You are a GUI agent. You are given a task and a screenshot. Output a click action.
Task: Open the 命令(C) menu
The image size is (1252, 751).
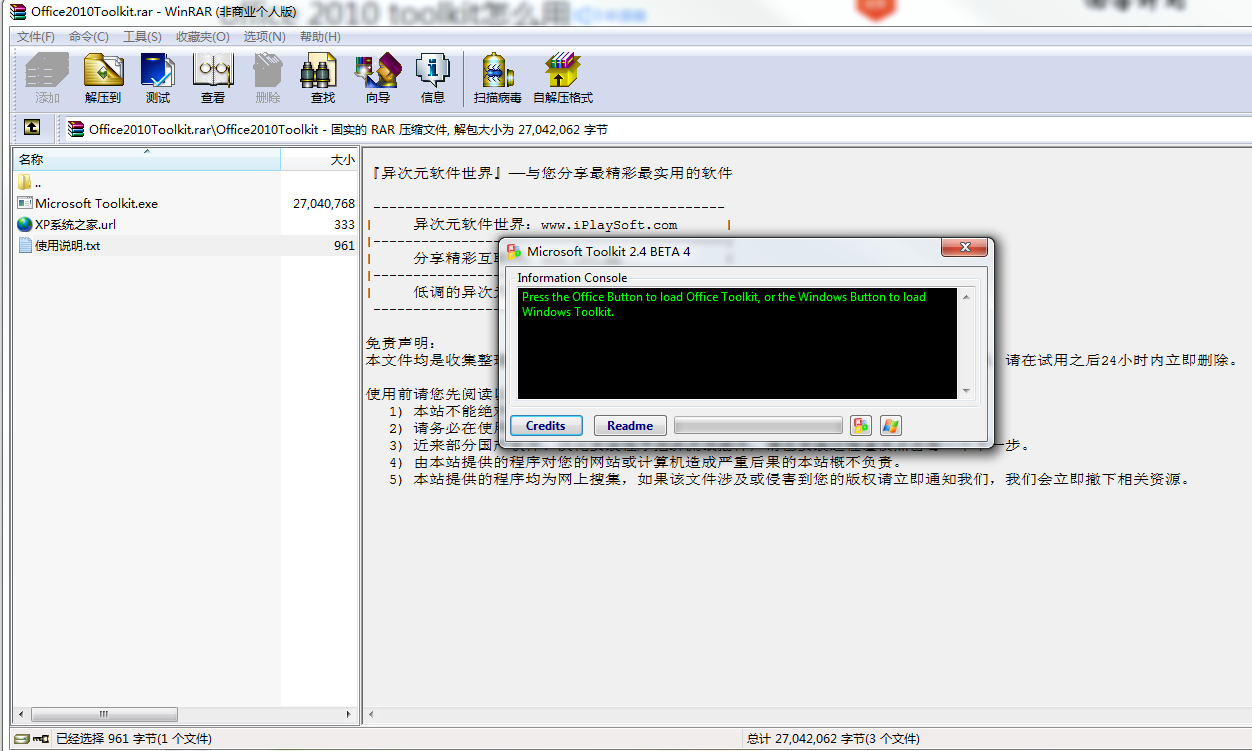89,37
